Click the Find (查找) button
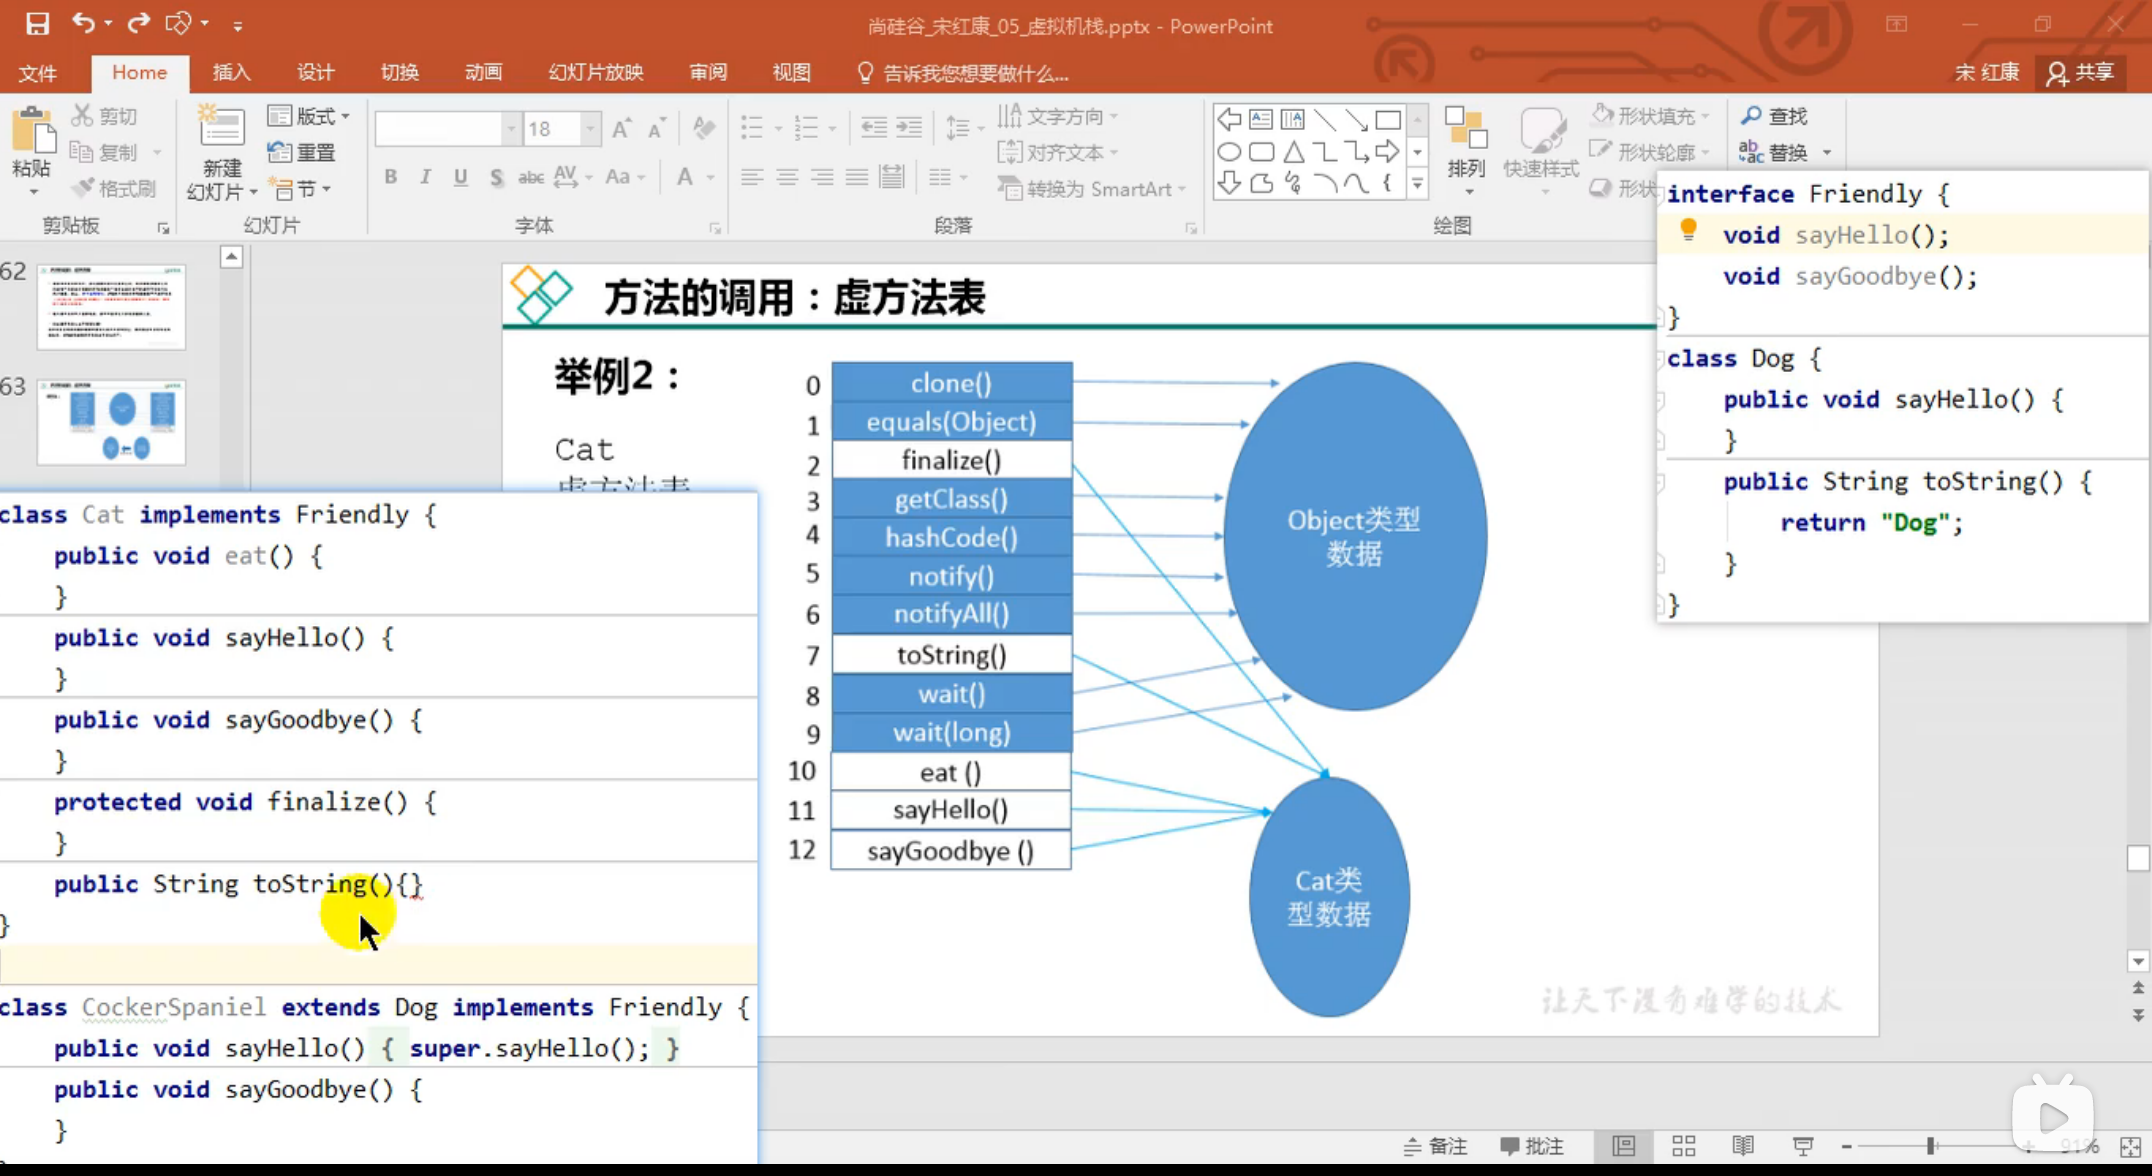The width and height of the screenshot is (2152, 1176). tap(1775, 116)
